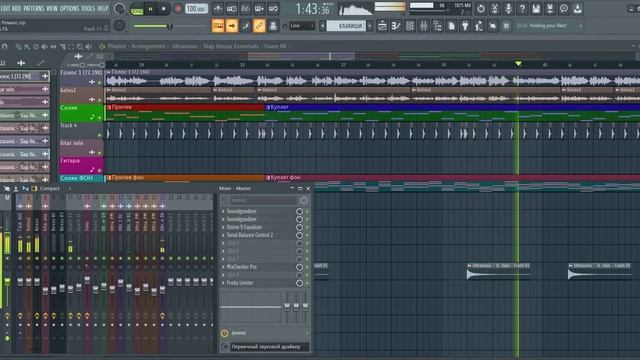Open the pattern selector field
Image resolution: width=640 pixels, height=360 pixels.
346,26
